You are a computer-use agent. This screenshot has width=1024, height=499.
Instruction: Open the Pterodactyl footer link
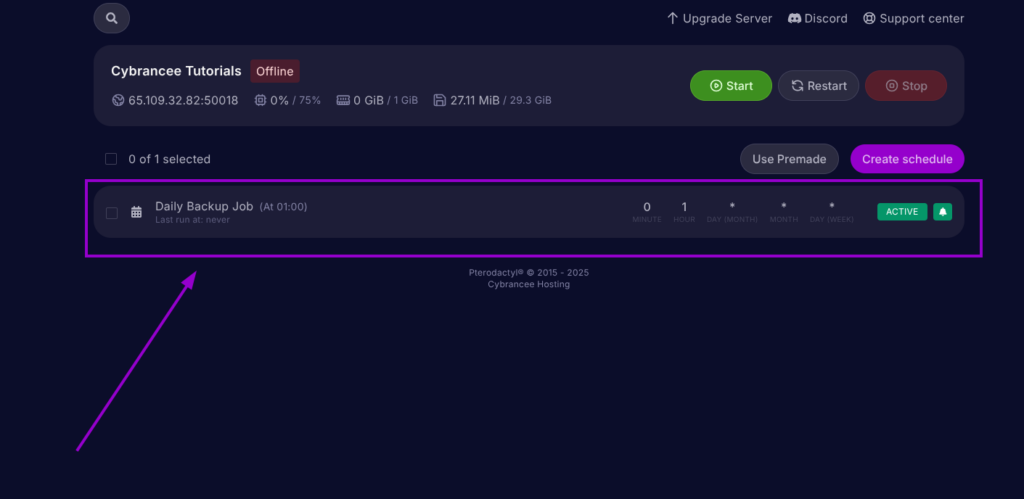[x=501, y=272]
